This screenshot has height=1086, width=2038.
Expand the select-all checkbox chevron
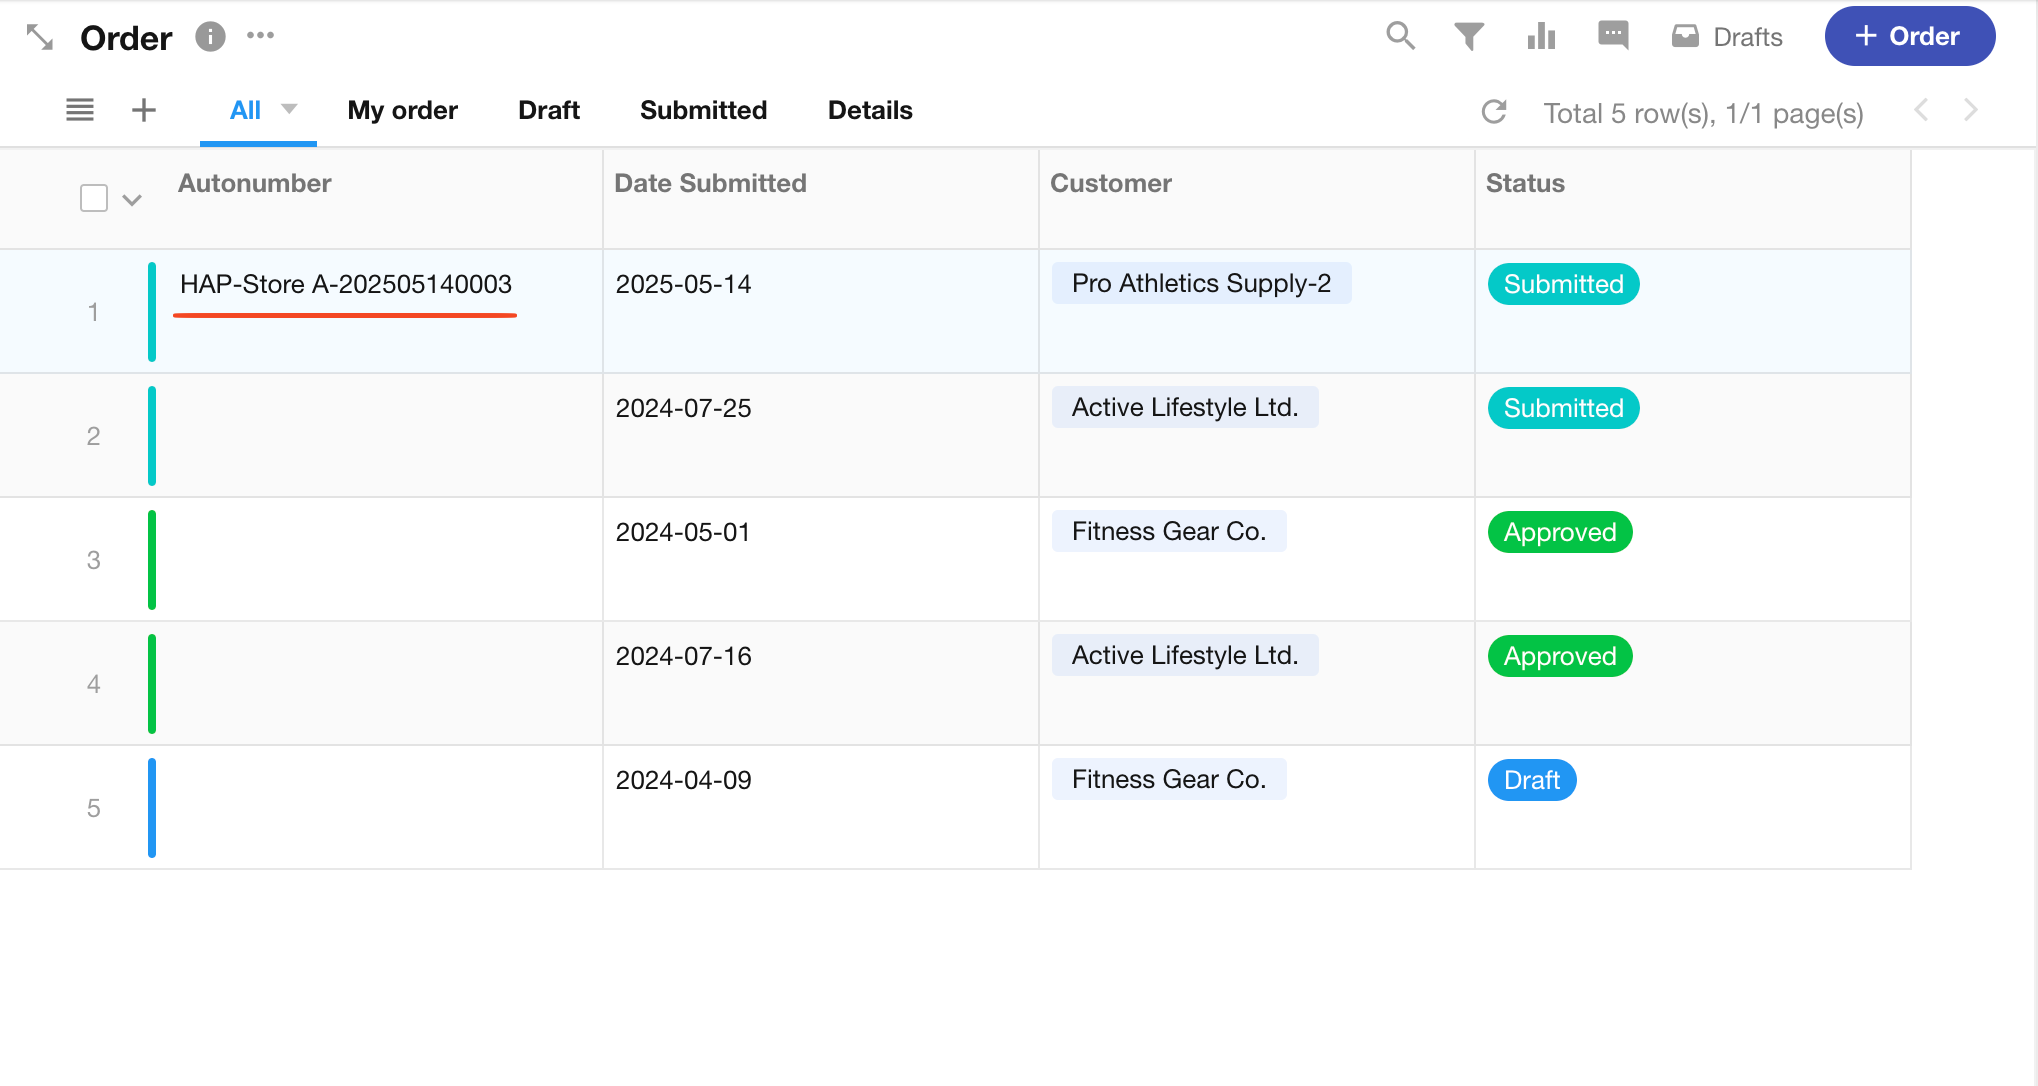[x=132, y=200]
